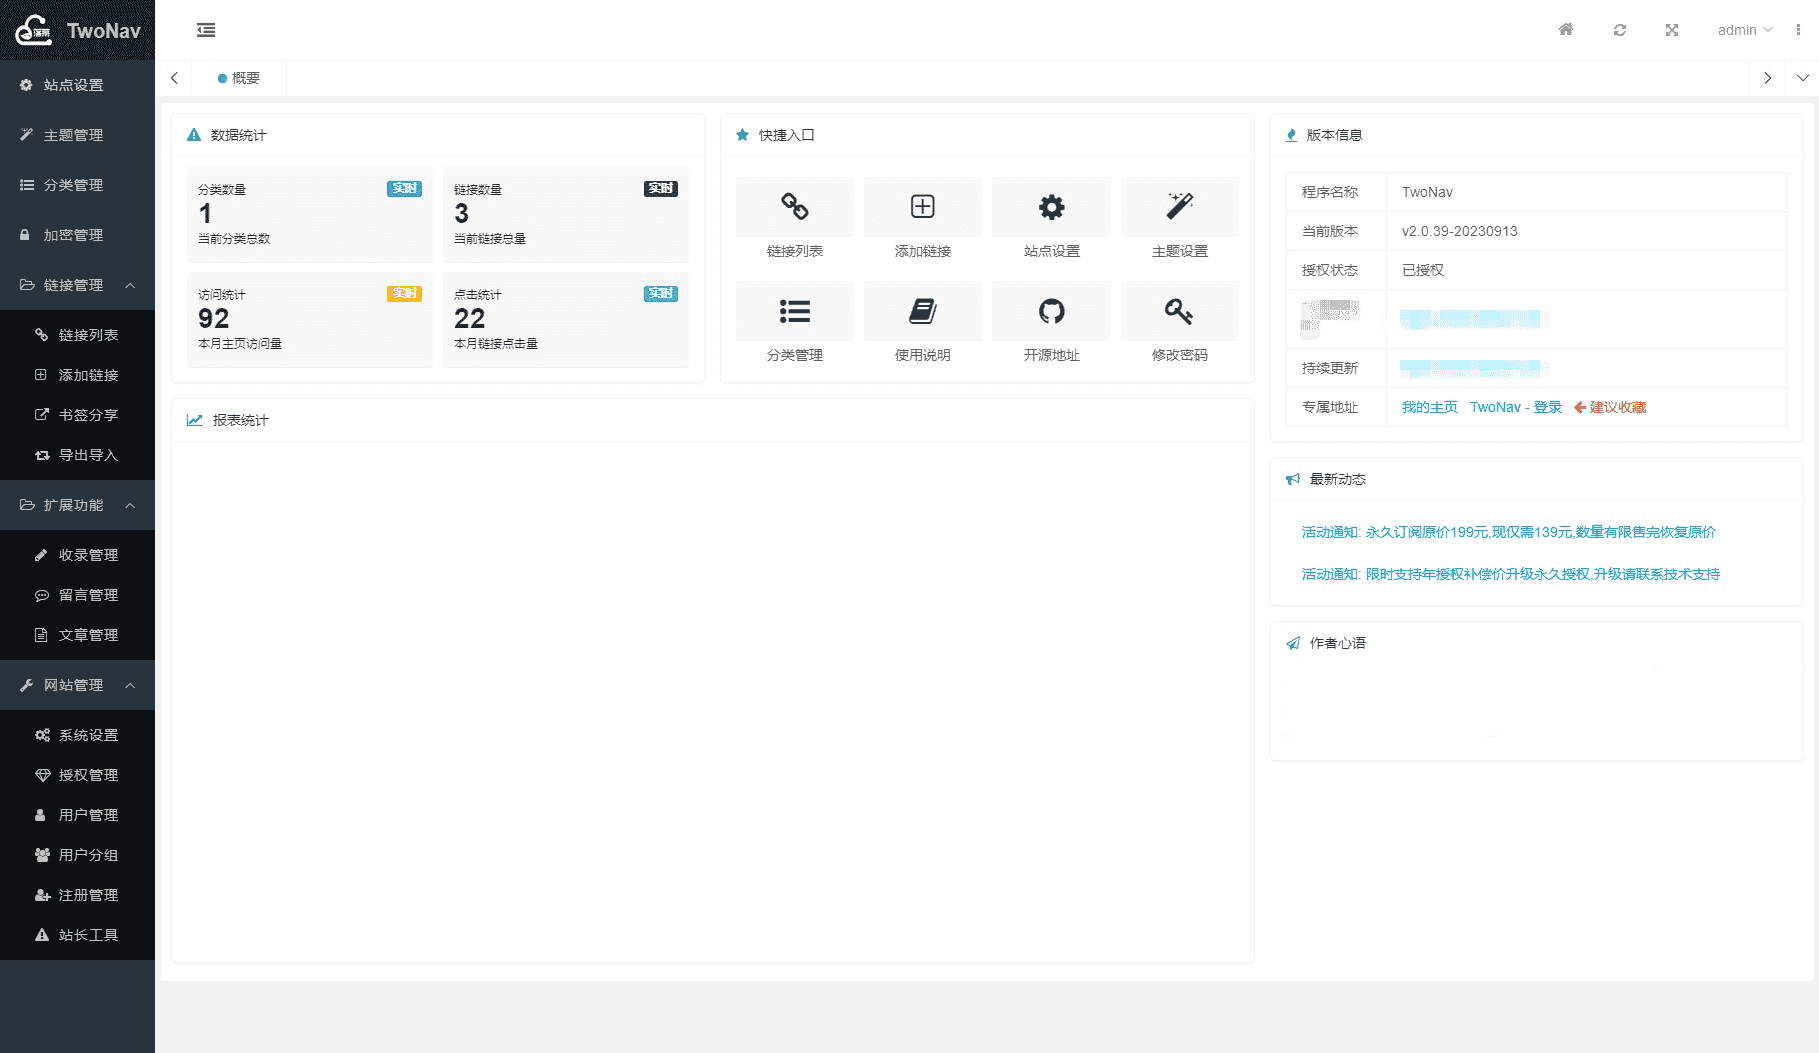Select the 概要 tab
Image resolution: width=1819 pixels, height=1053 pixels.
[239, 78]
